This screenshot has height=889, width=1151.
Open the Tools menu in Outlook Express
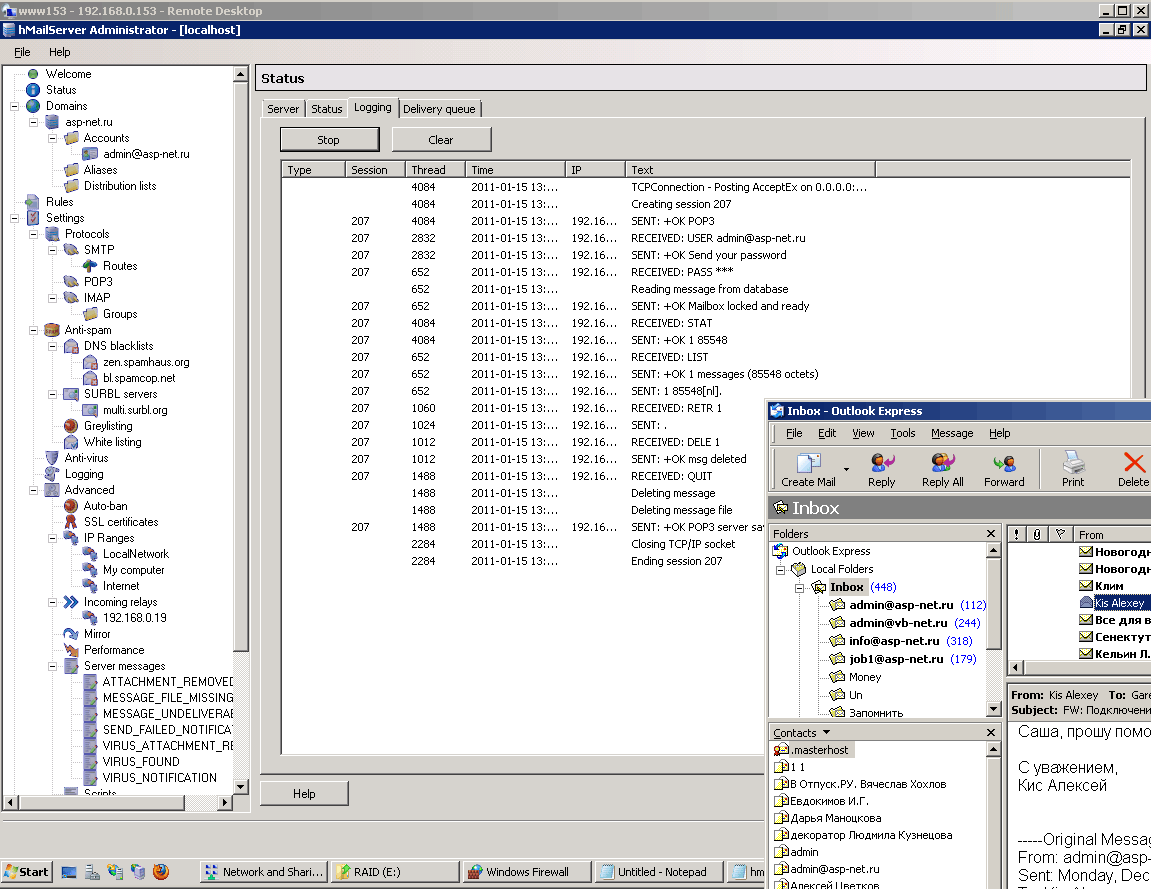pyautogui.click(x=902, y=433)
